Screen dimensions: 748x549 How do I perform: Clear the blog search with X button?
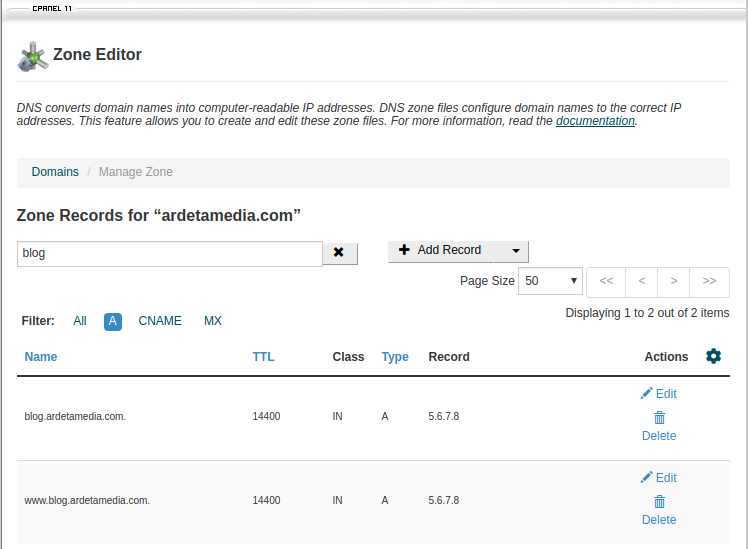(339, 253)
